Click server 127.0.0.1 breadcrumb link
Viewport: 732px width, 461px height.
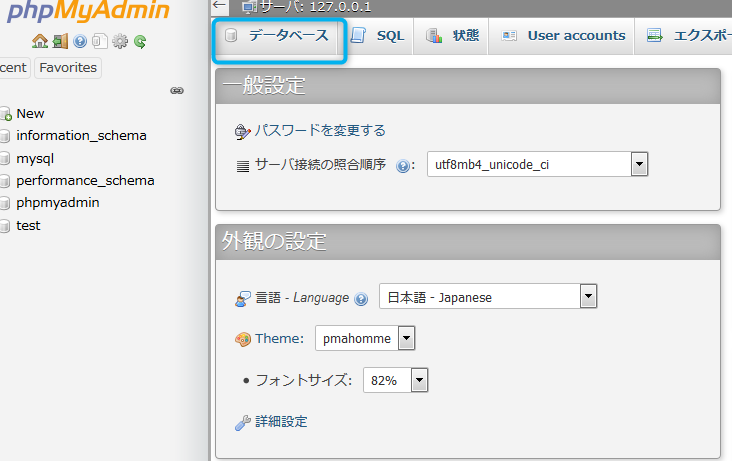point(316,7)
